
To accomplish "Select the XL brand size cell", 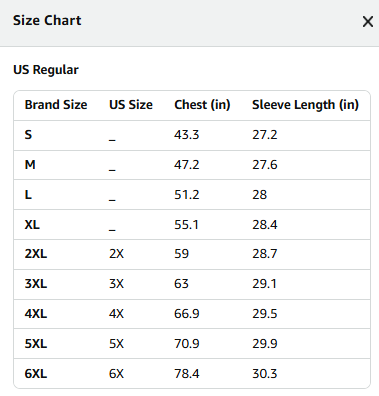I will (32, 225).
